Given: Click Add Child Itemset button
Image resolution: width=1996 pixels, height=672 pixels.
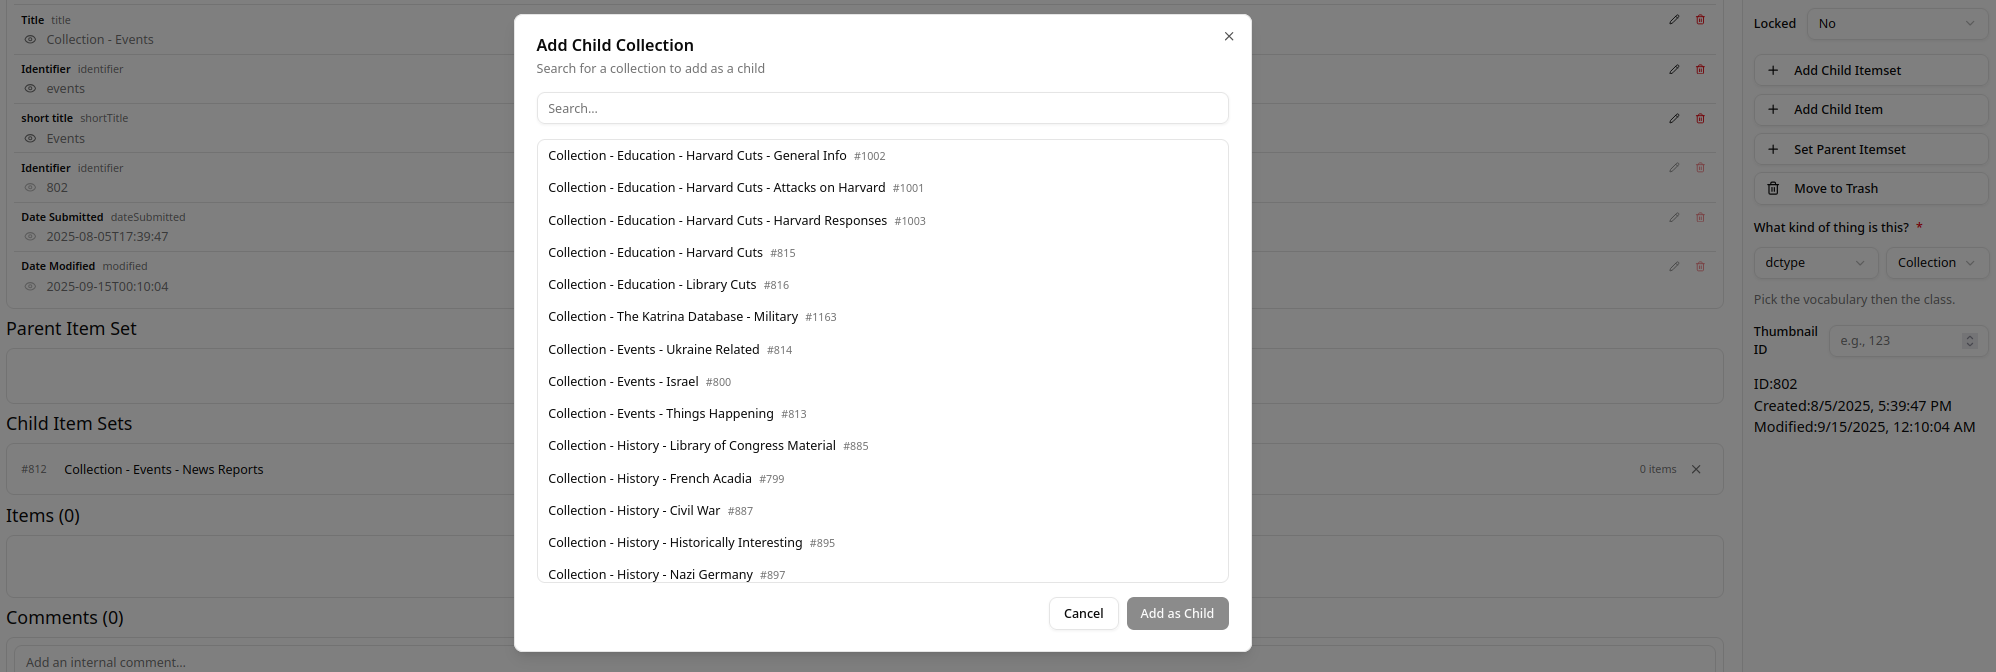Looking at the screenshot, I should coord(1871,71).
